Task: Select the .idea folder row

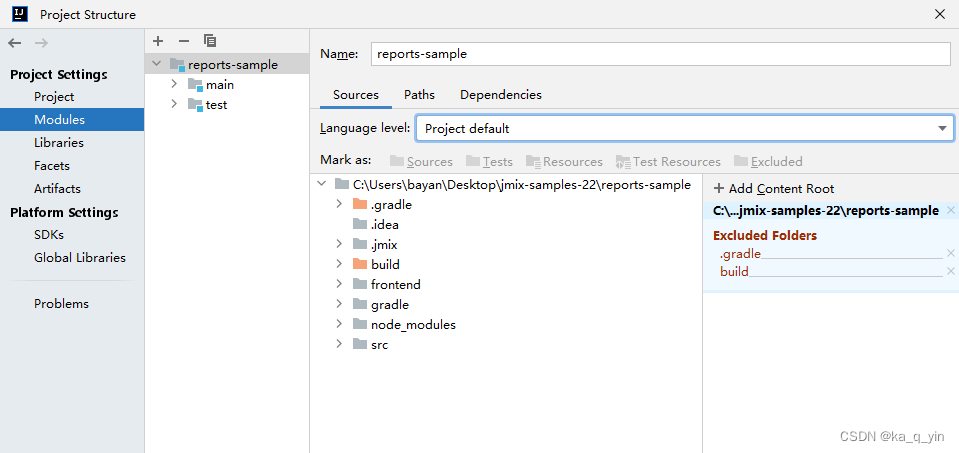Action: [x=506, y=224]
